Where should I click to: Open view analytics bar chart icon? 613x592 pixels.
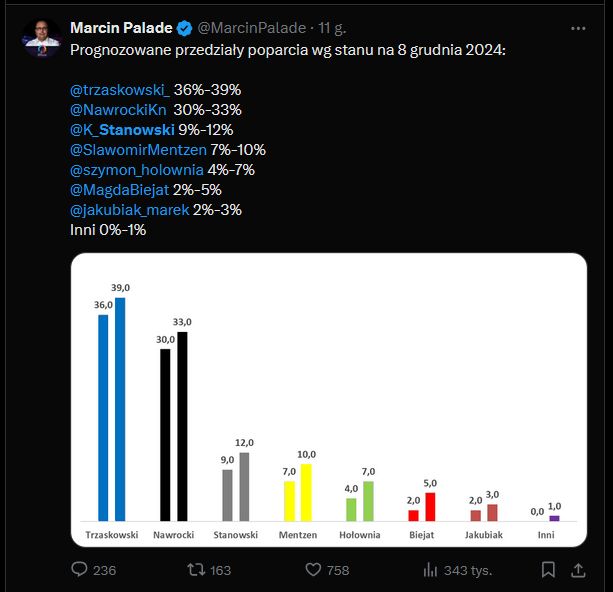click(430, 570)
